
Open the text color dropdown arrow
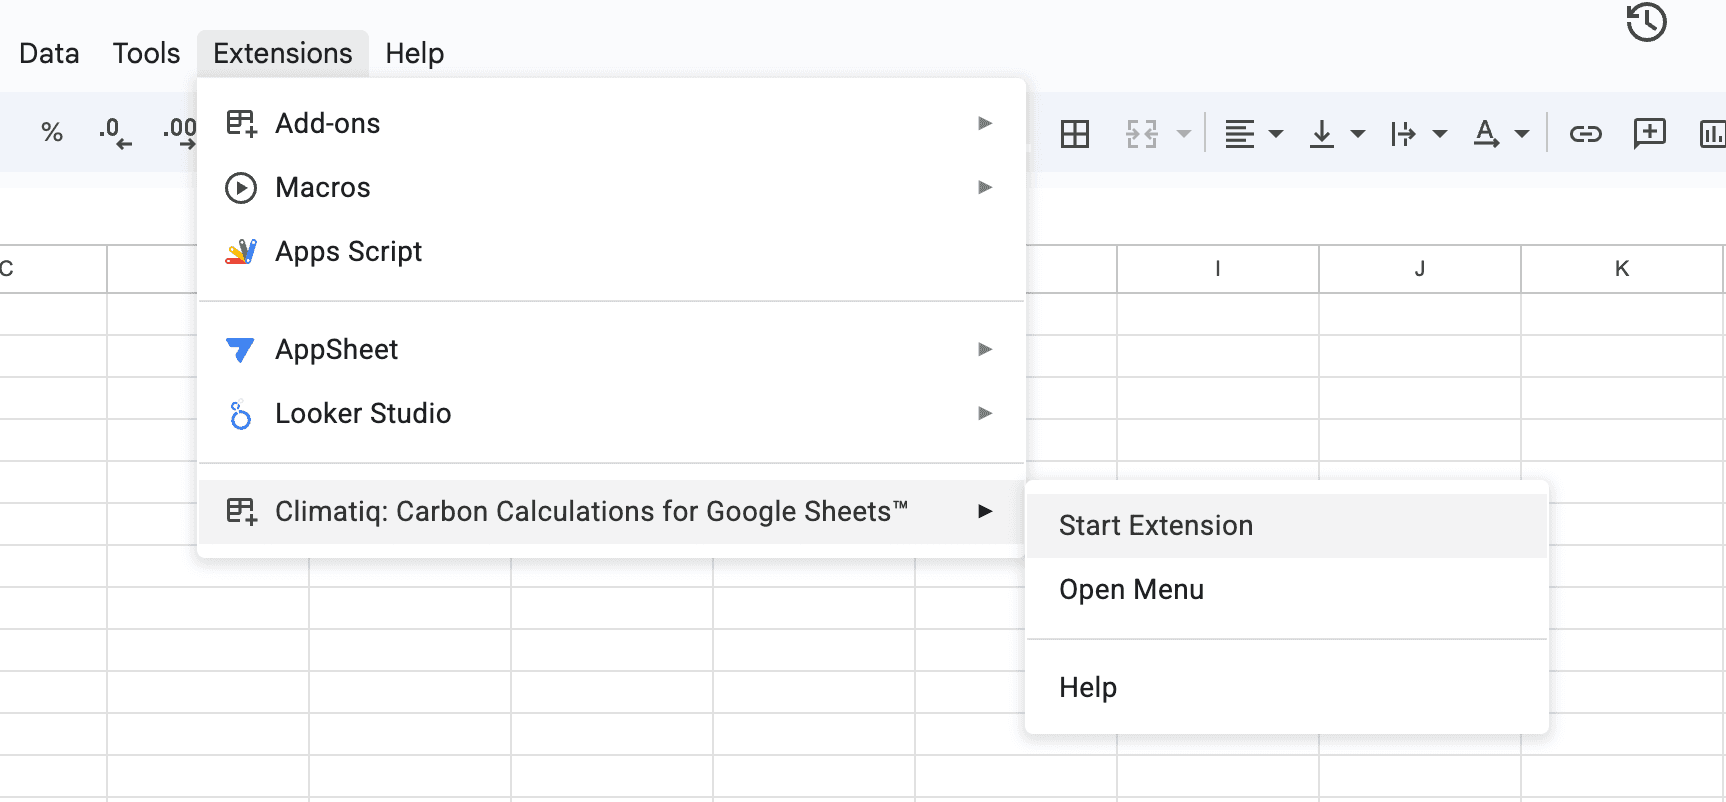(x=1522, y=134)
